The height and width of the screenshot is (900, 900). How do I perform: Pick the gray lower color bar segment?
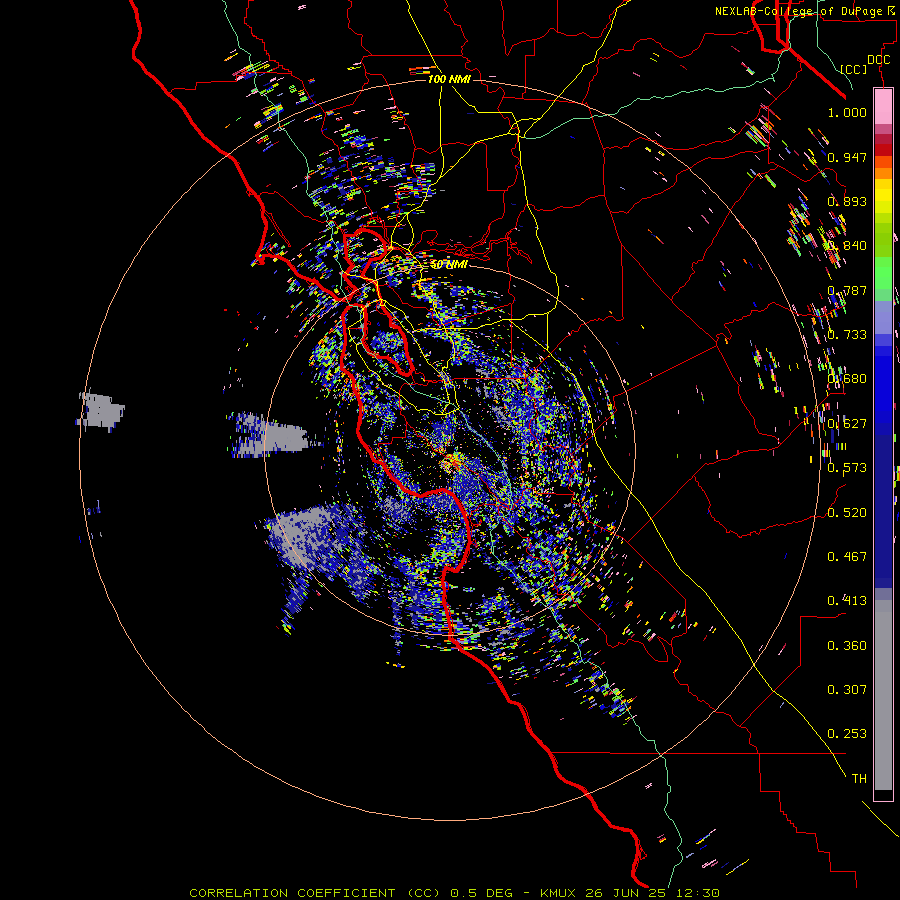coord(883,695)
